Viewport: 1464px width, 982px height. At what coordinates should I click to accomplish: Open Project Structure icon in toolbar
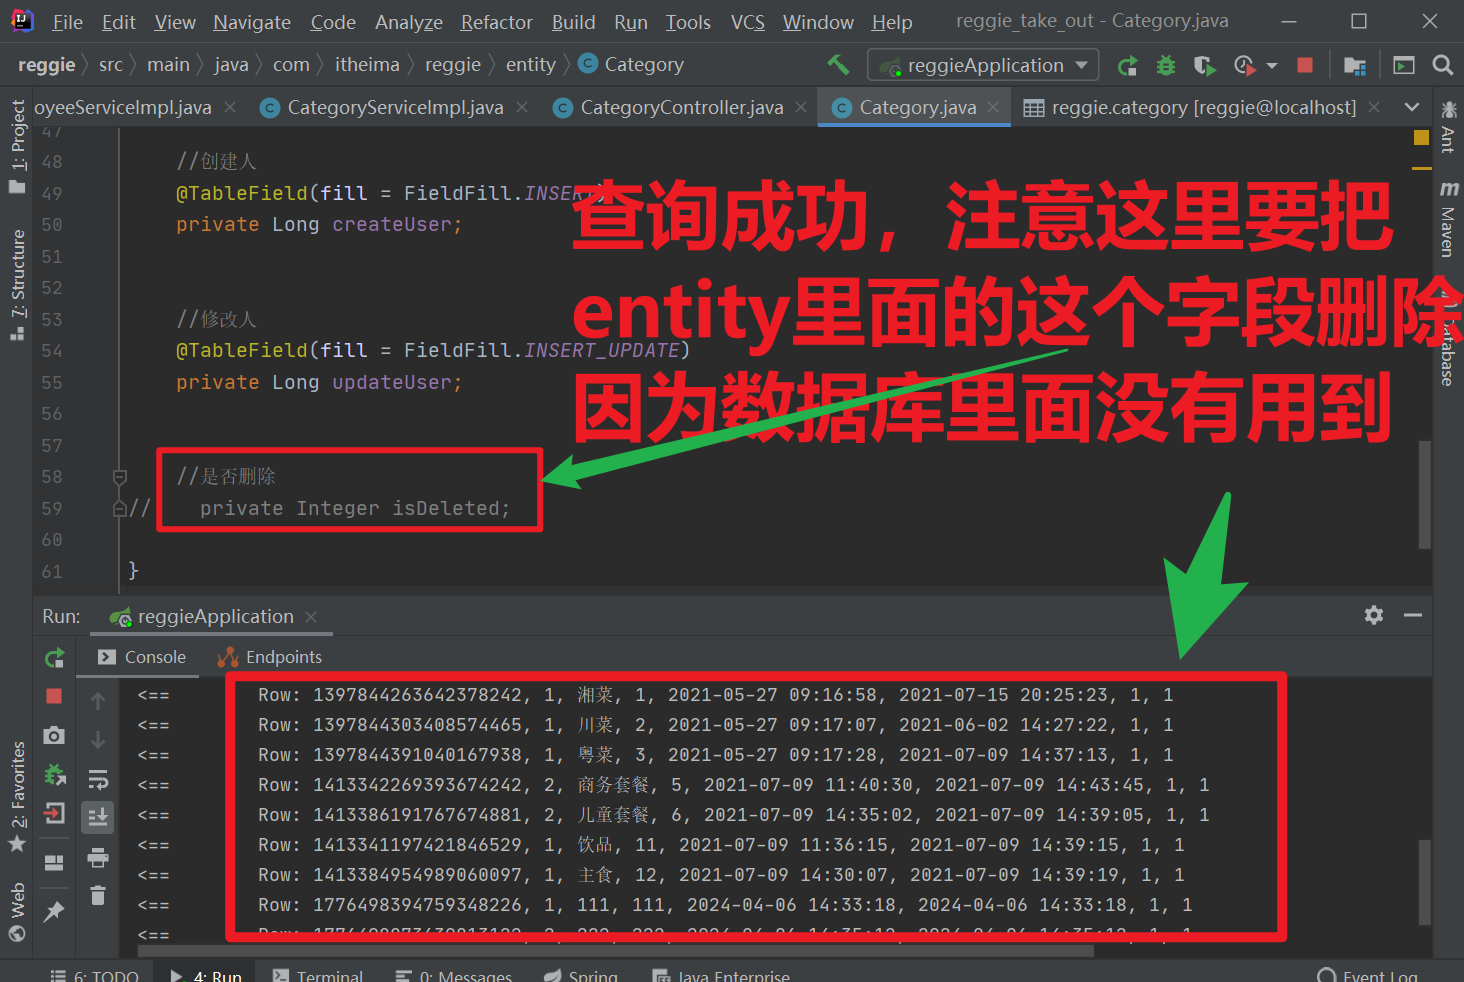point(1355,65)
